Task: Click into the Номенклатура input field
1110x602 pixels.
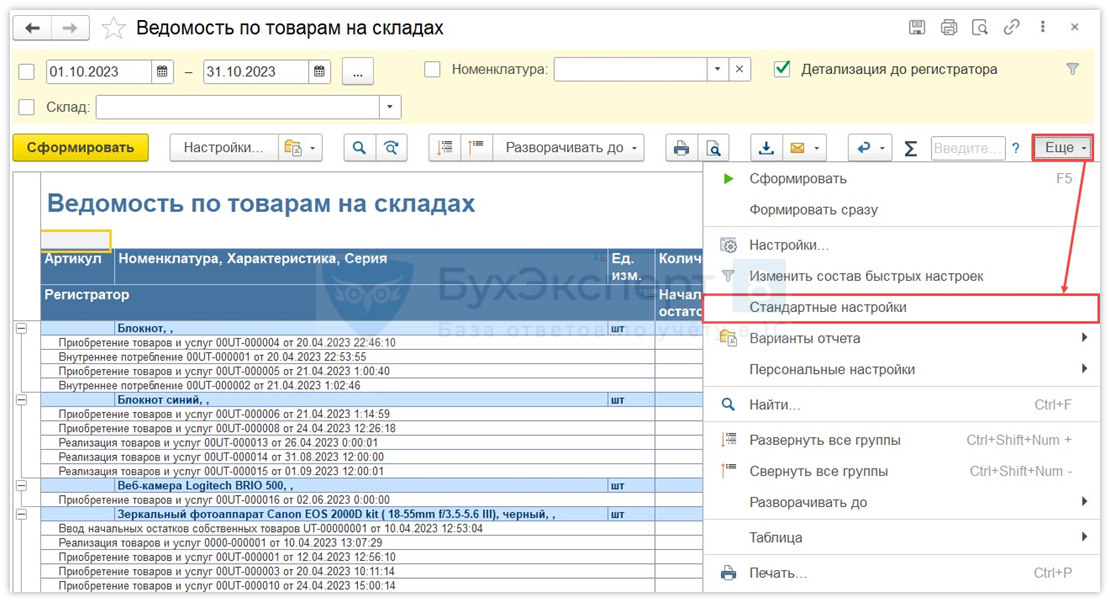Action: tap(630, 70)
